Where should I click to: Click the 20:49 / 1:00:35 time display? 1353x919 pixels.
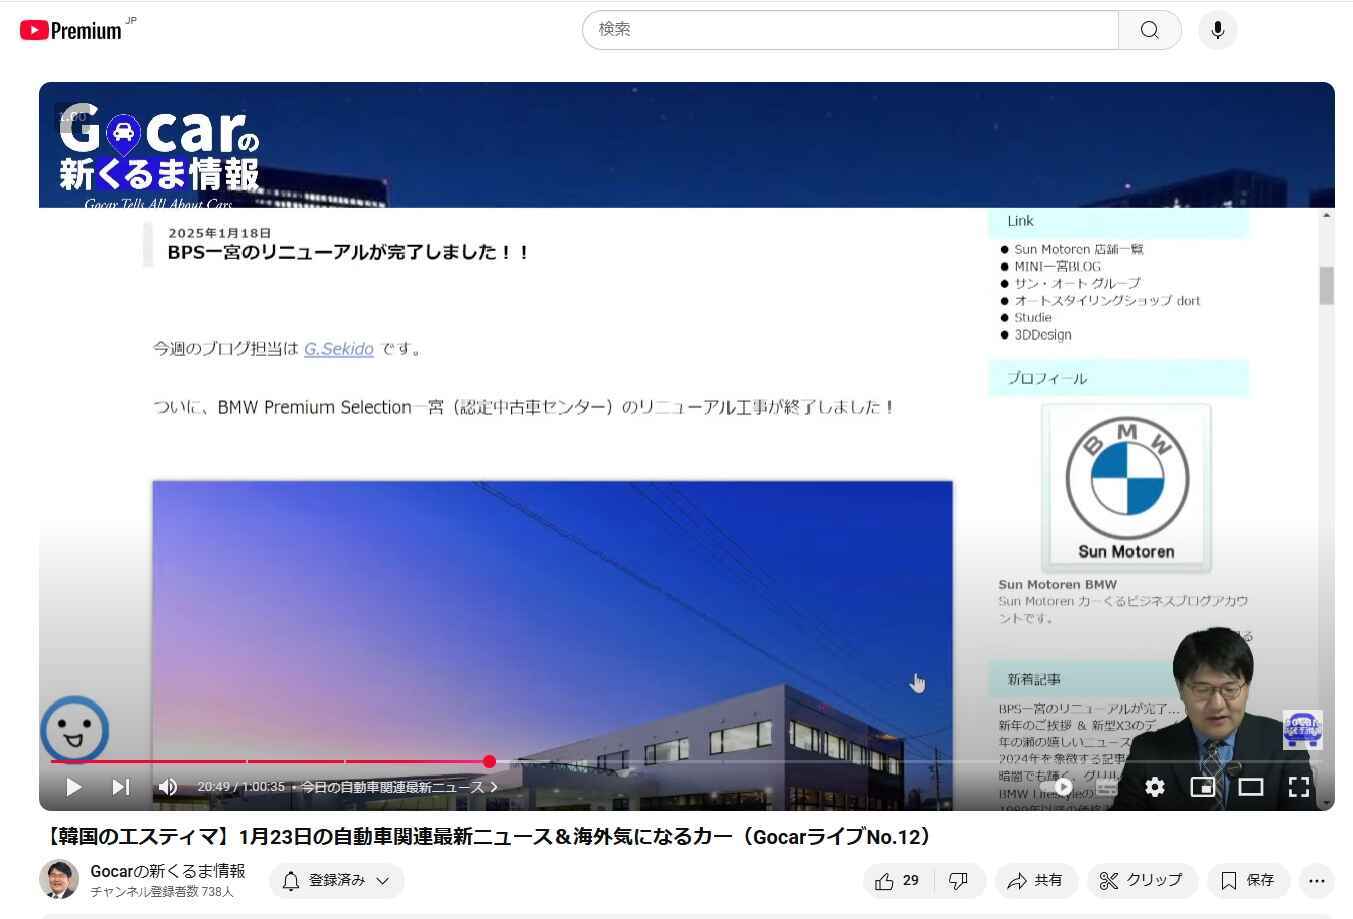pos(241,787)
